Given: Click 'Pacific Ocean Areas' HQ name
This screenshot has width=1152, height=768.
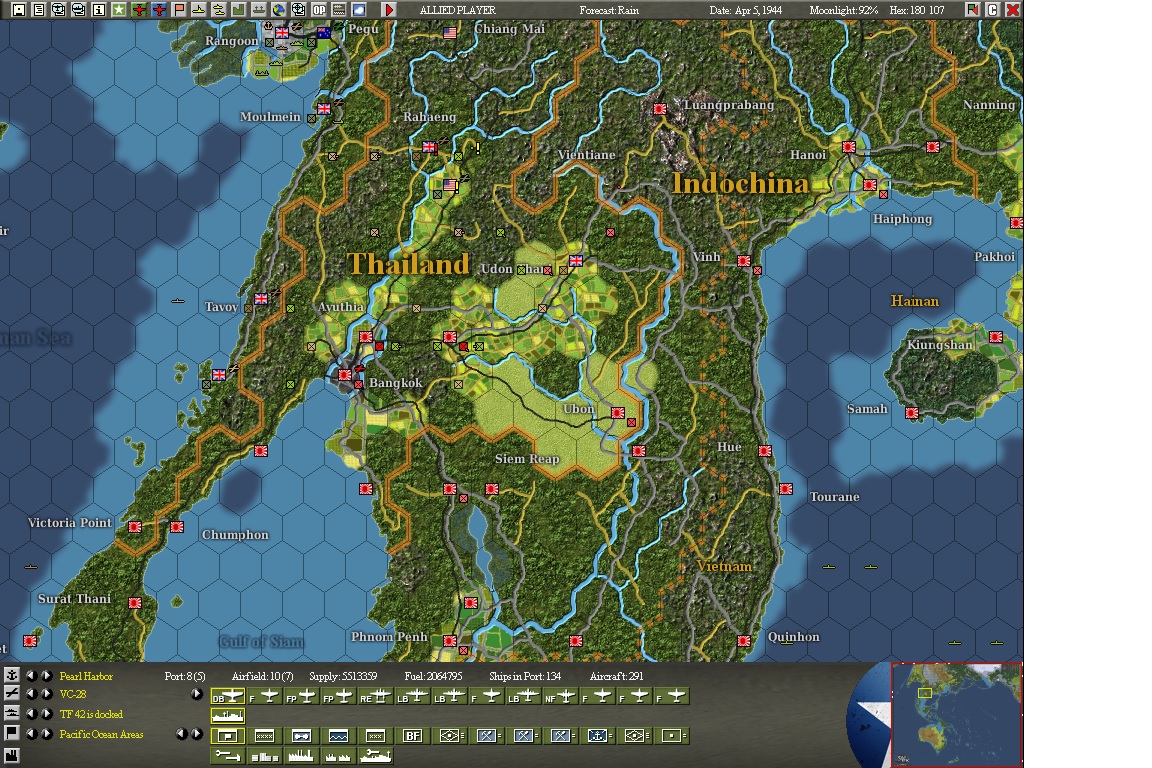Looking at the screenshot, I should click(x=101, y=734).
